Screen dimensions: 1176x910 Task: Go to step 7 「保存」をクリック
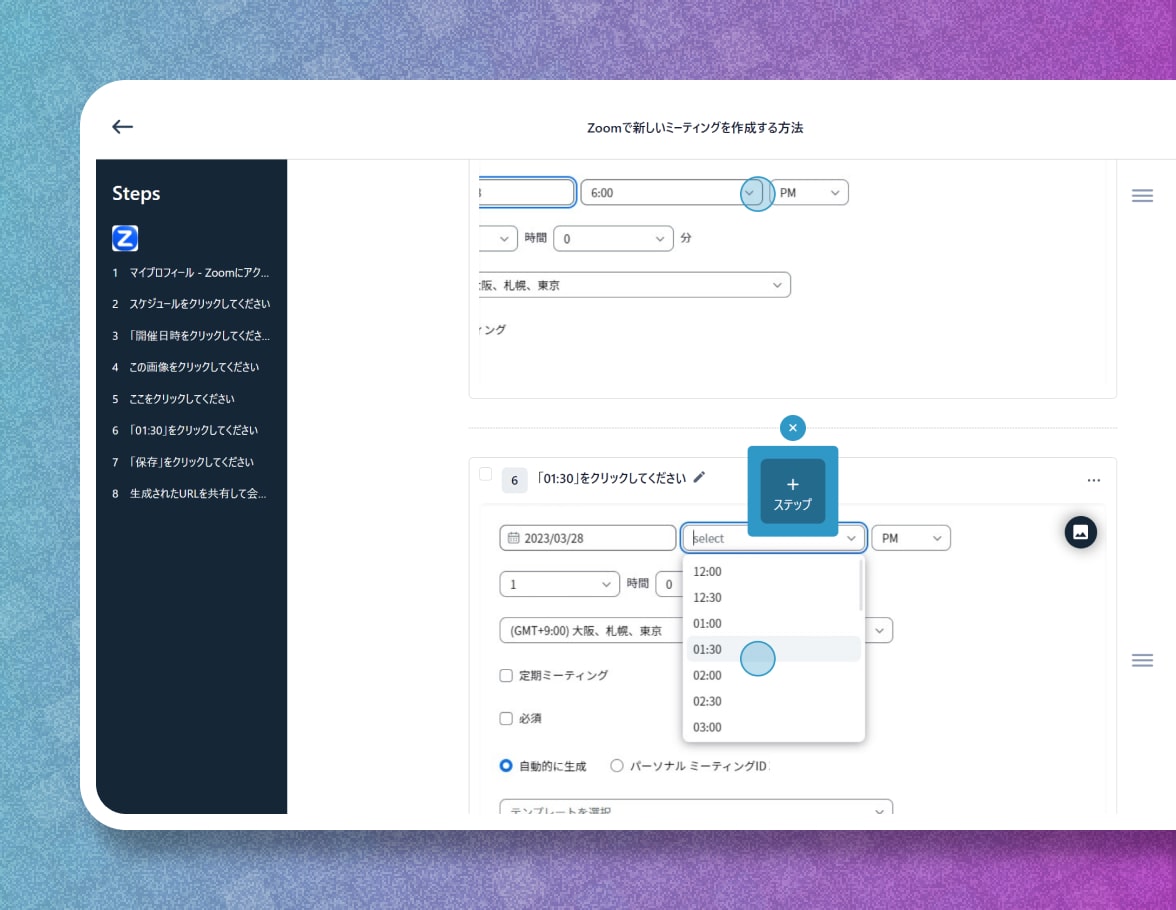[x=183, y=461]
